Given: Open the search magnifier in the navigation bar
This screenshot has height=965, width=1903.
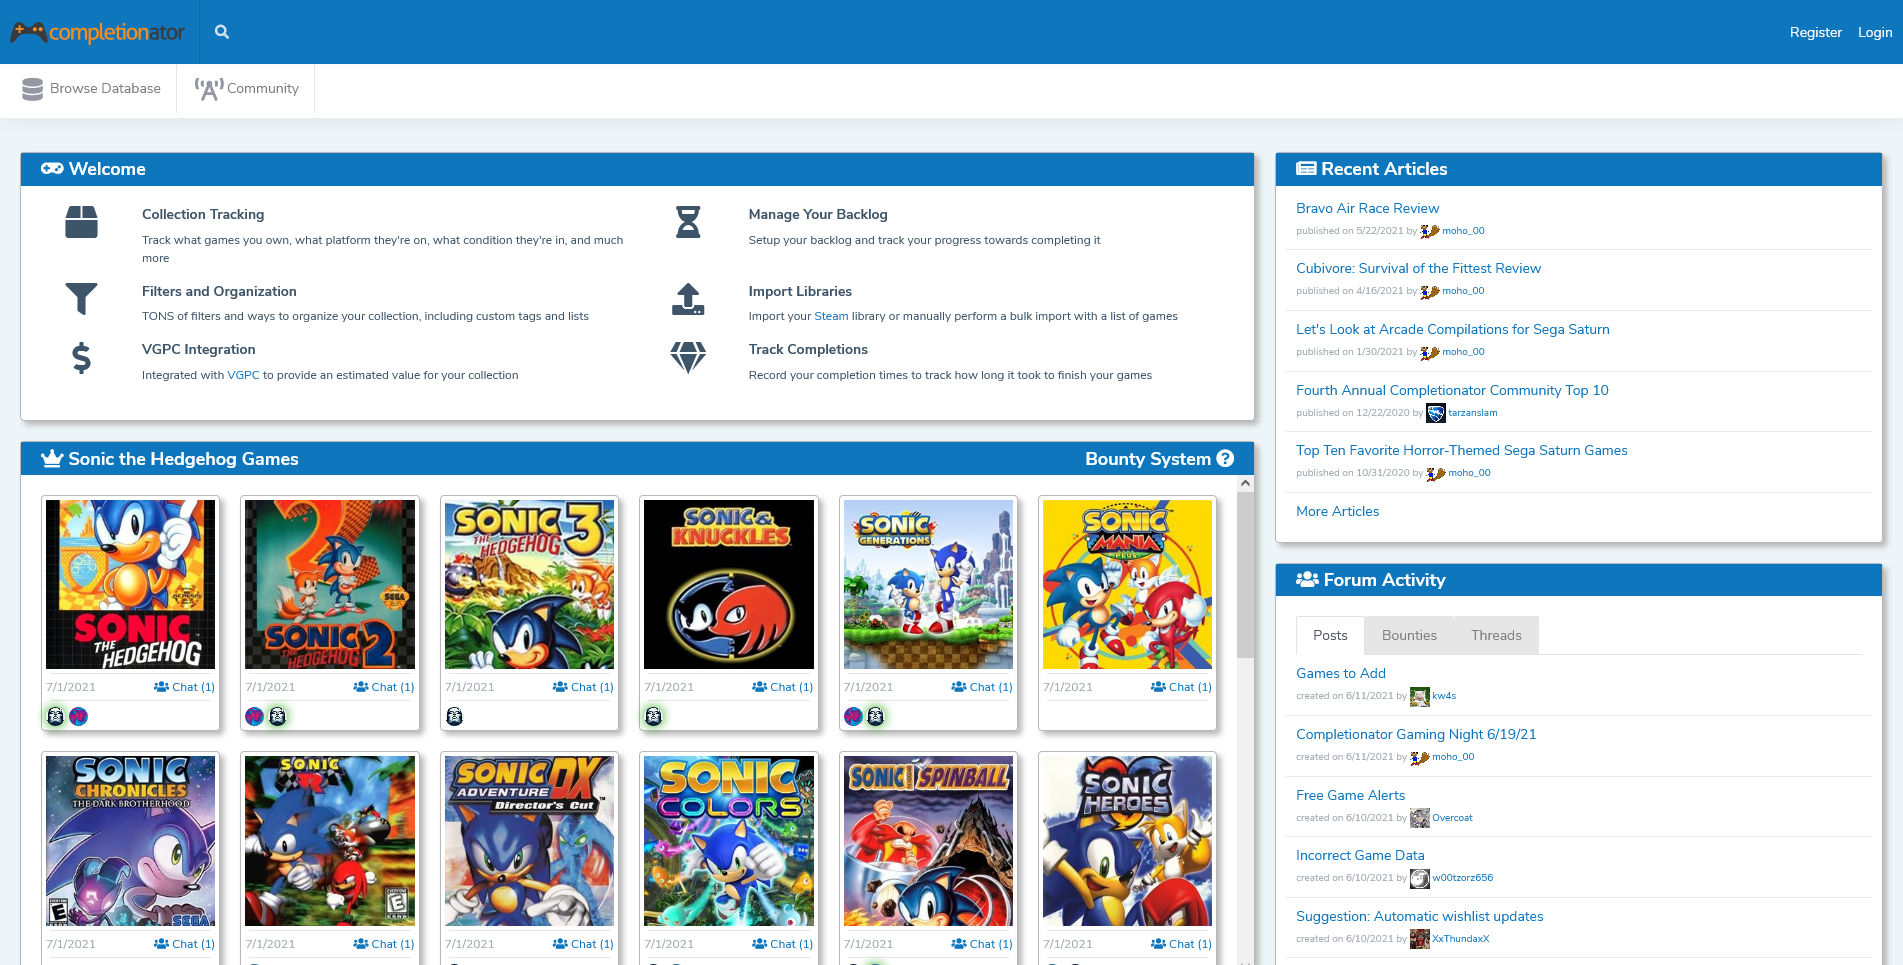Looking at the screenshot, I should [x=221, y=31].
